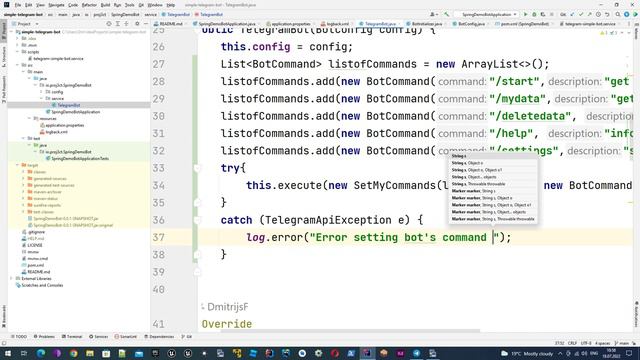Click breadcrumb 'service' in navigation bar
This screenshot has width=640, height=360.
[x=150, y=14]
